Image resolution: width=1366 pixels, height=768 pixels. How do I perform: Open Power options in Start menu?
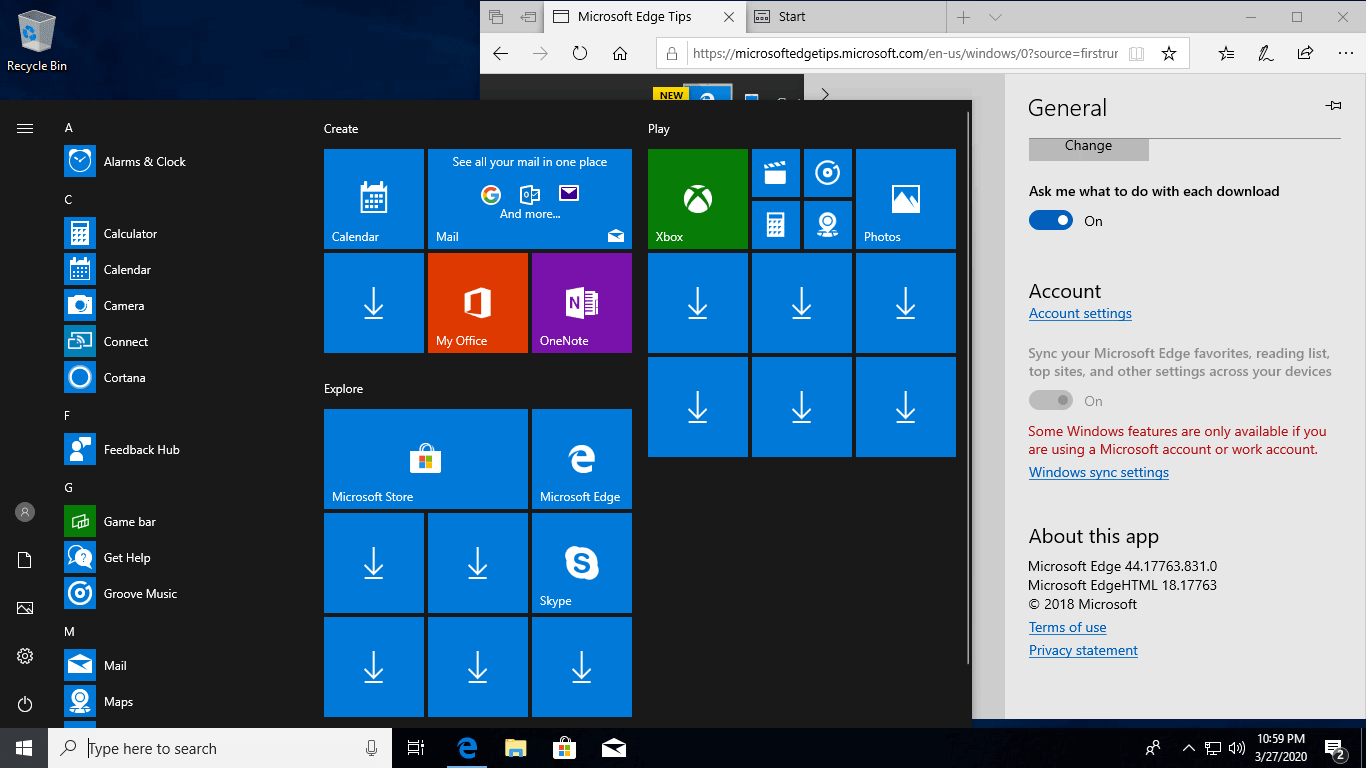click(x=25, y=704)
